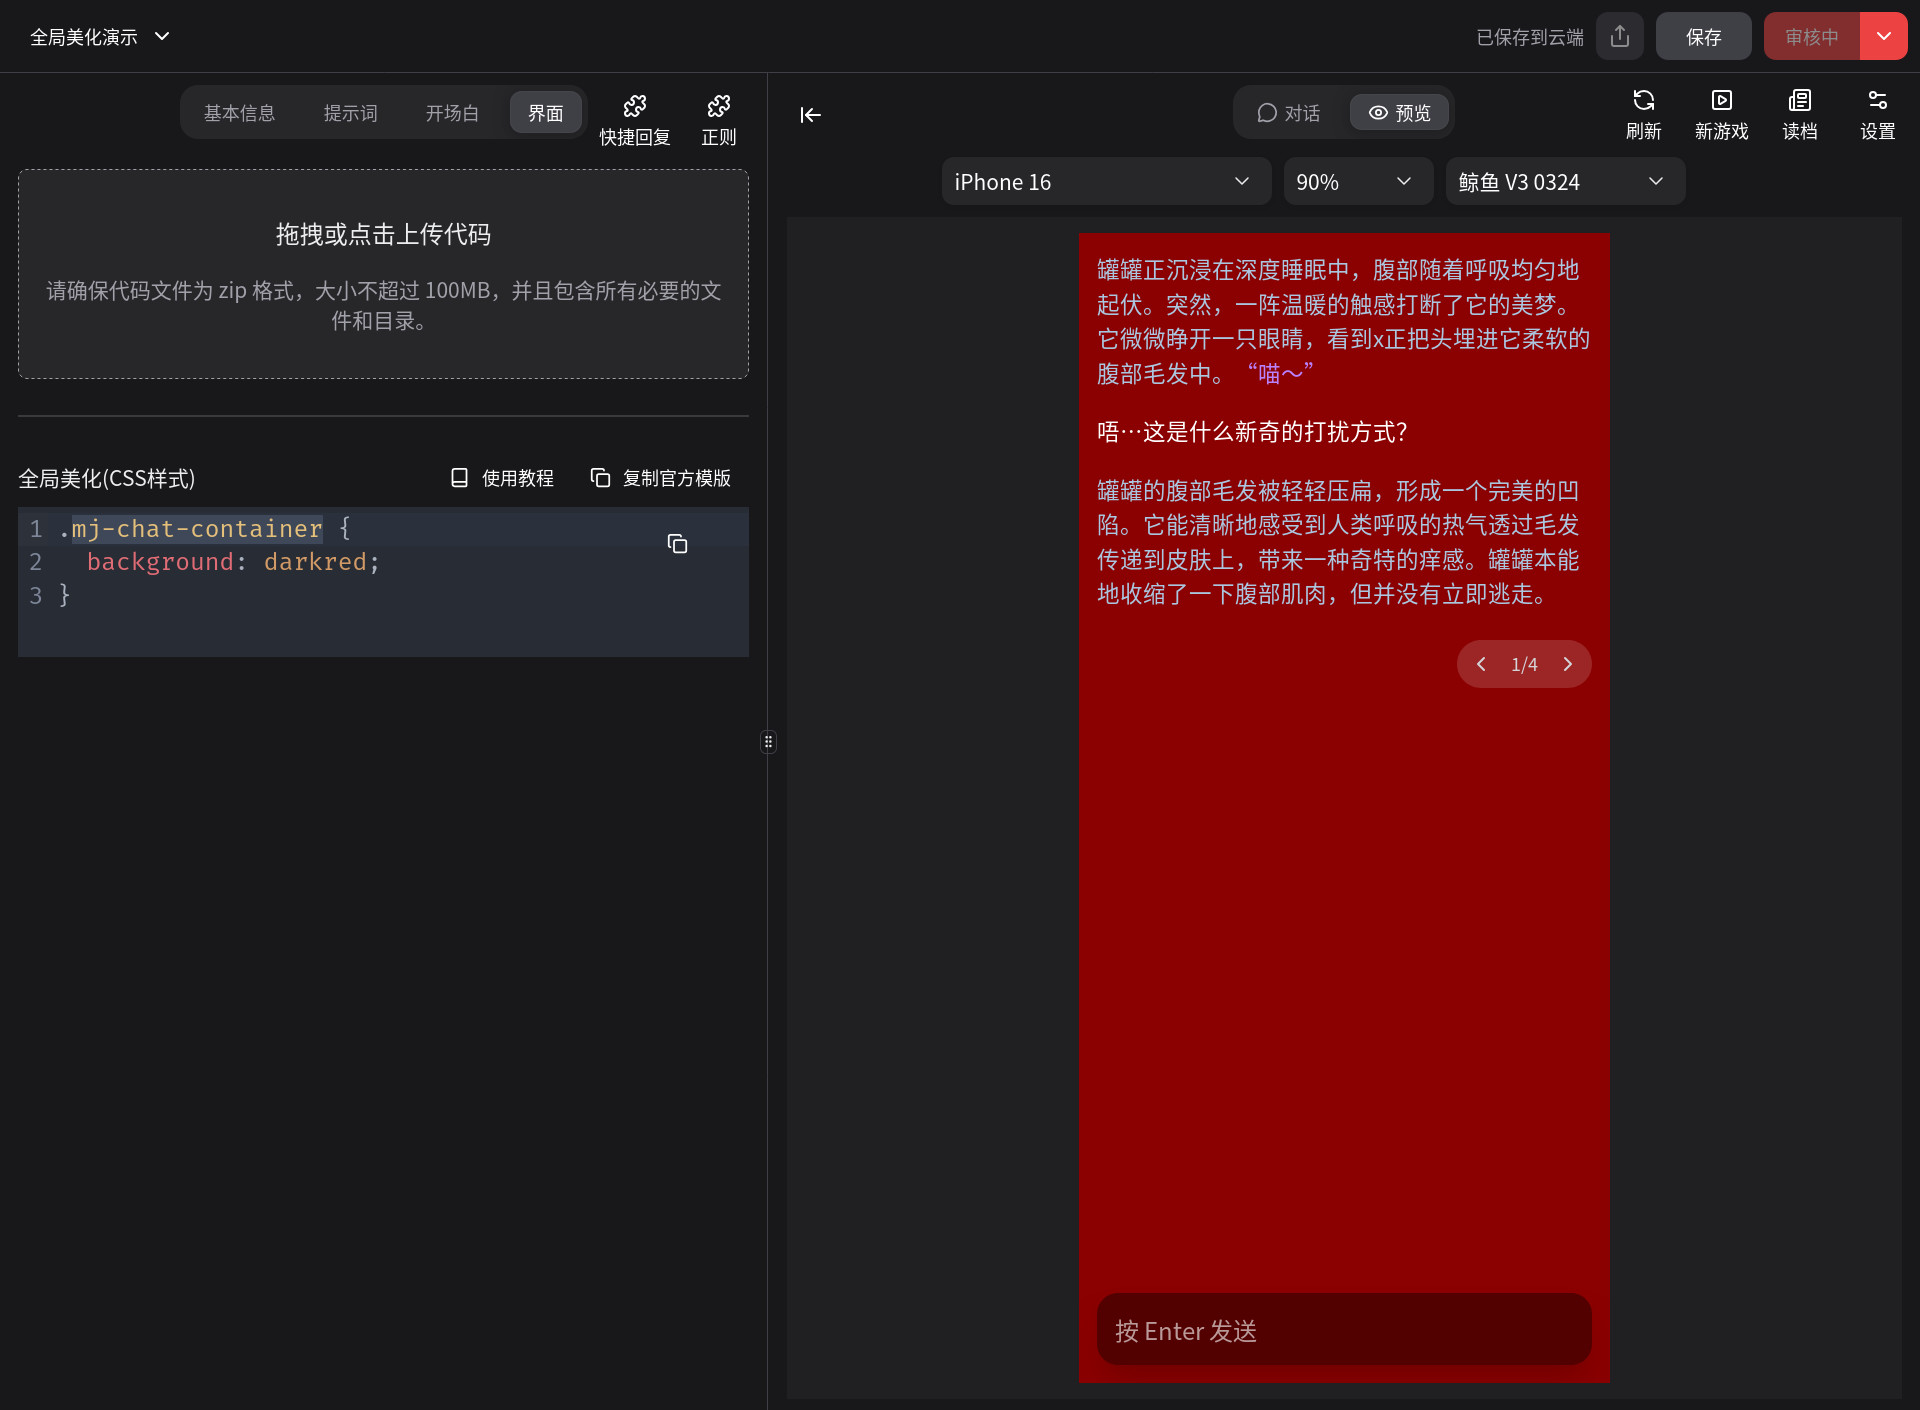Image resolution: width=1920 pixels, height=1410 pixels.
Task: Expand the iPhone 16 device dropdown
Action: (x=1105, y=182)
